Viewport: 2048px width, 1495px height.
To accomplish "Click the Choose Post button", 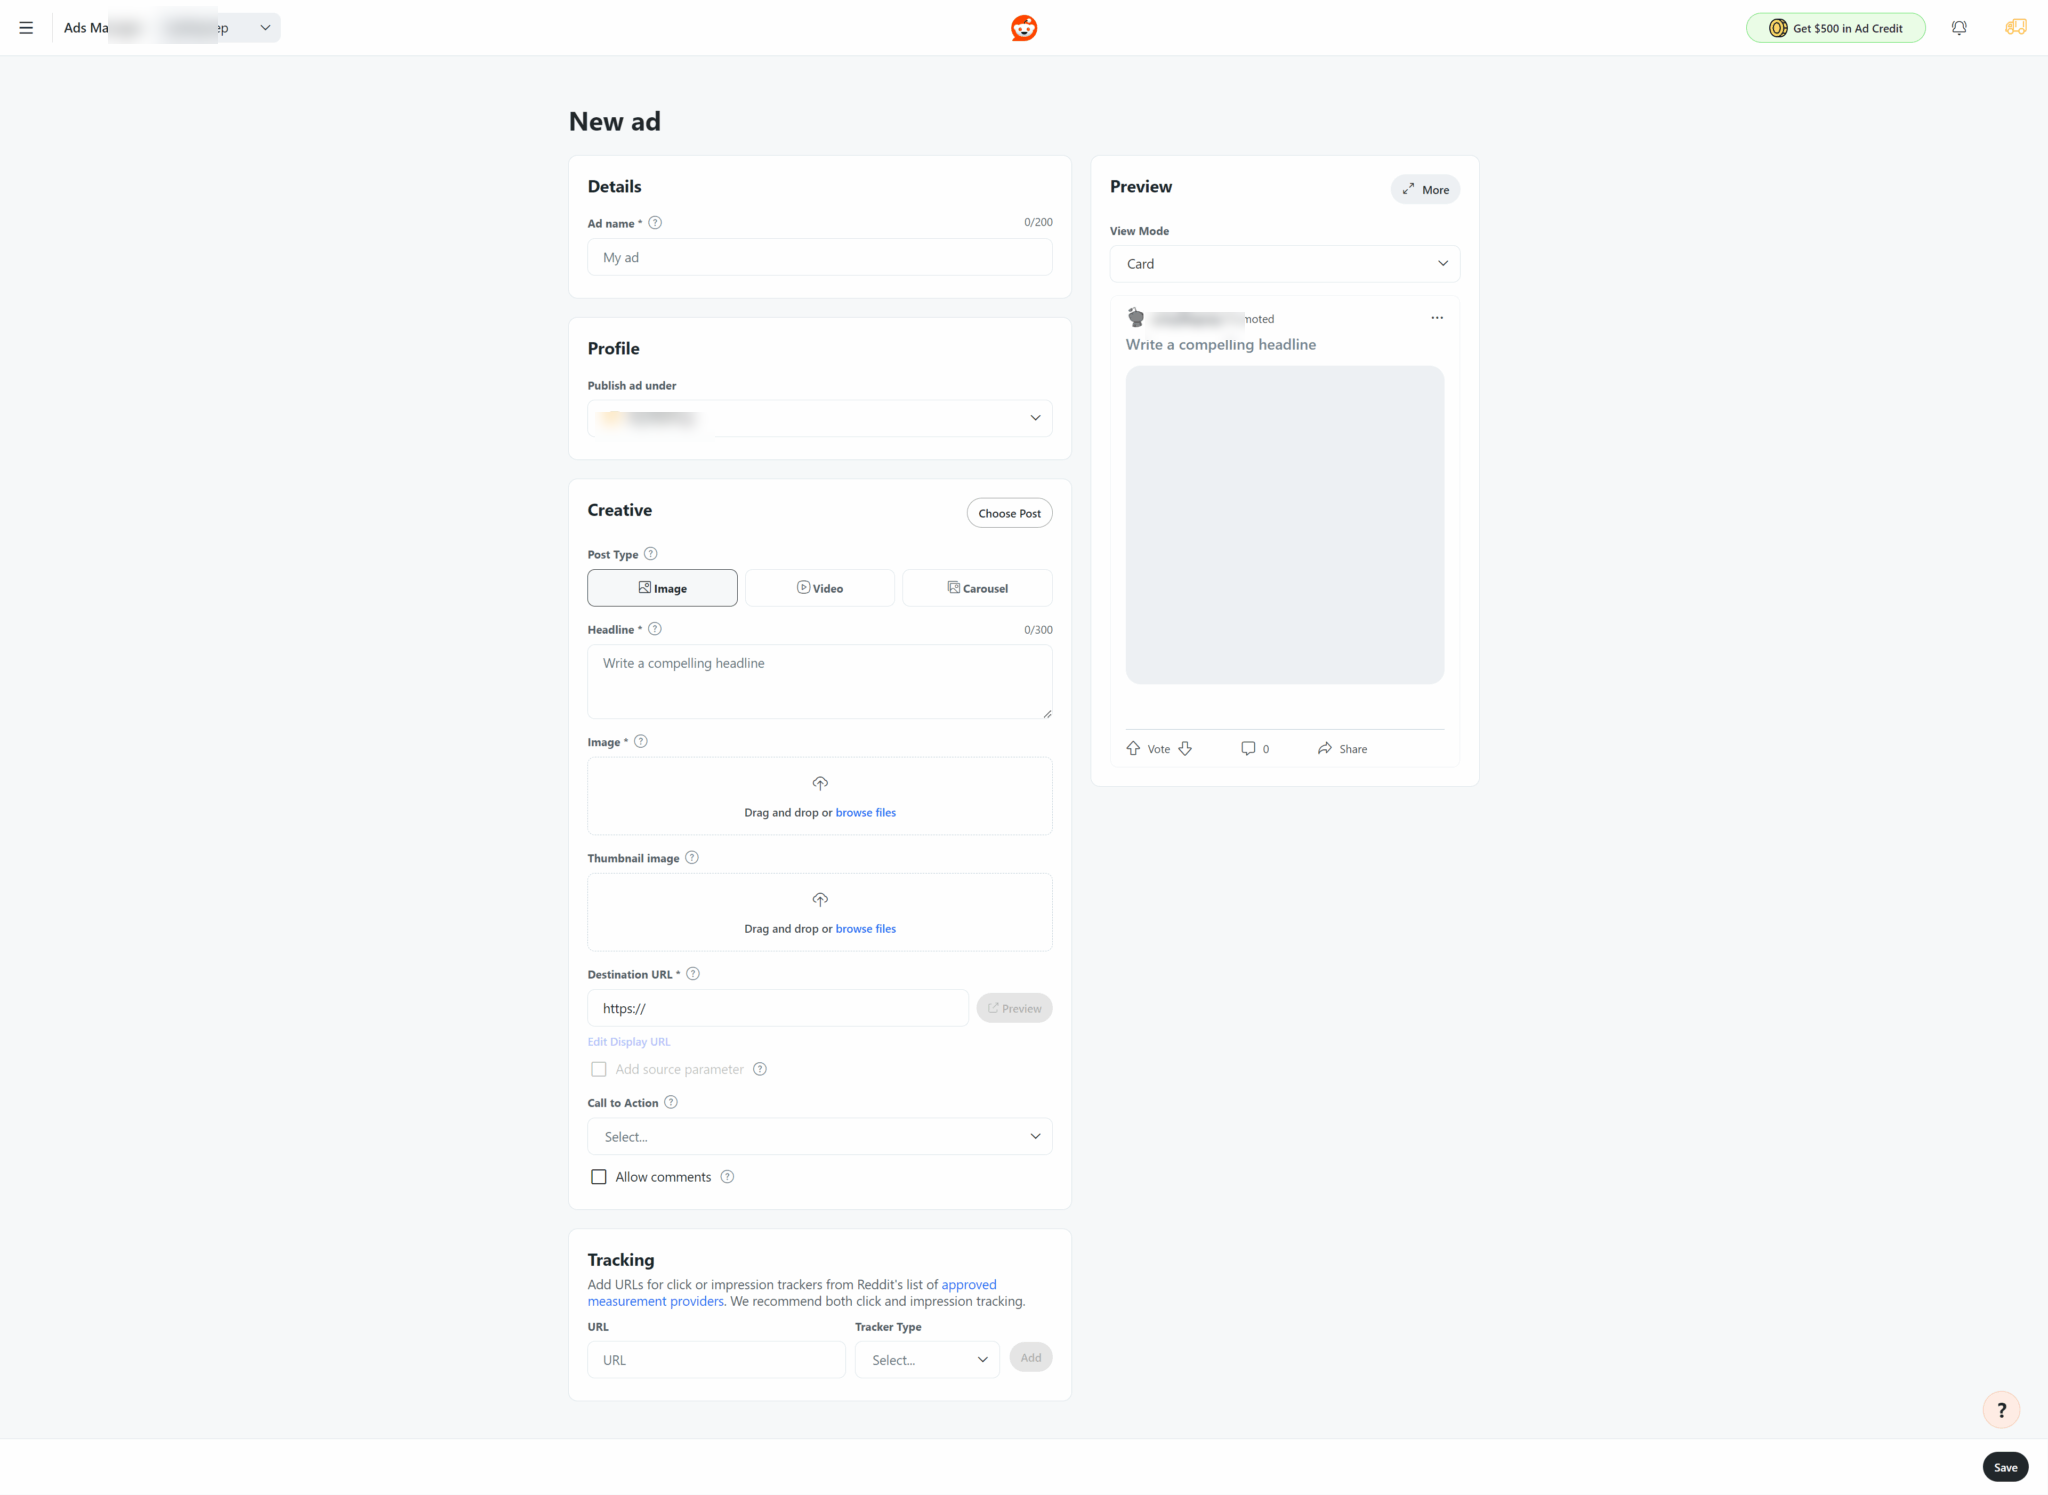I will point(1009,513).
